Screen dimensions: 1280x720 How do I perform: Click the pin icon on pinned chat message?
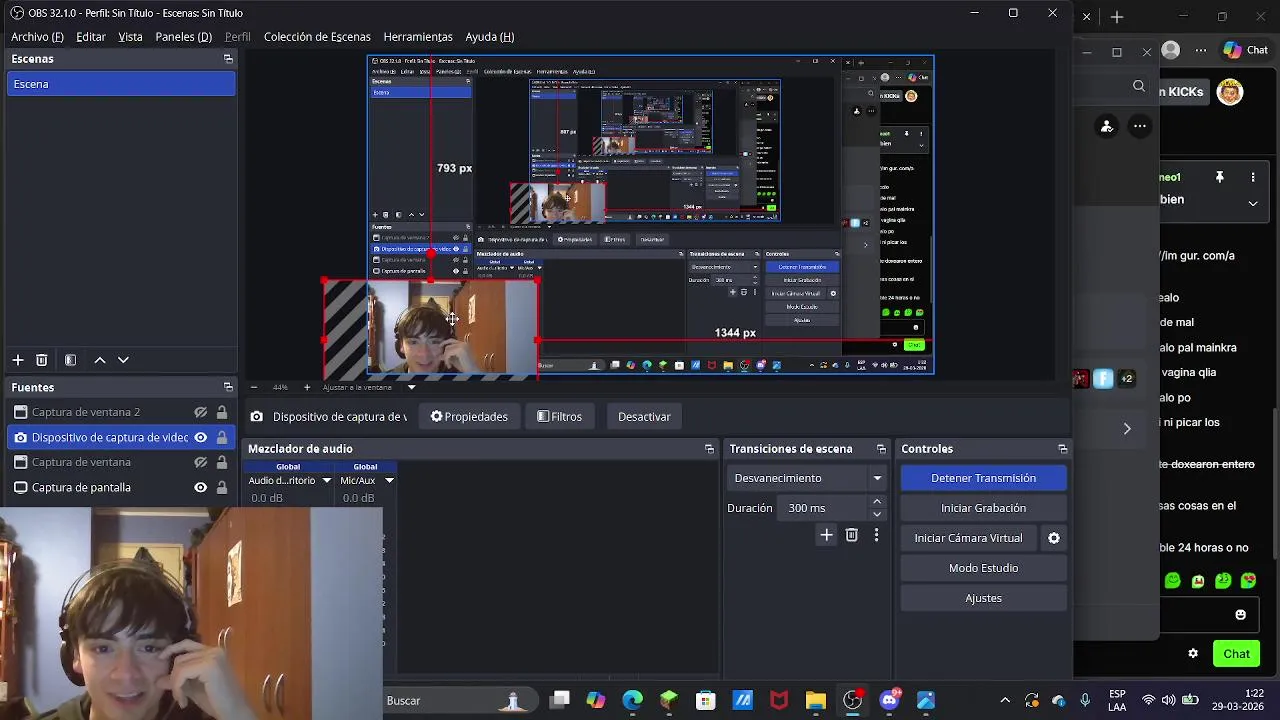click(x=1219, y=177)
